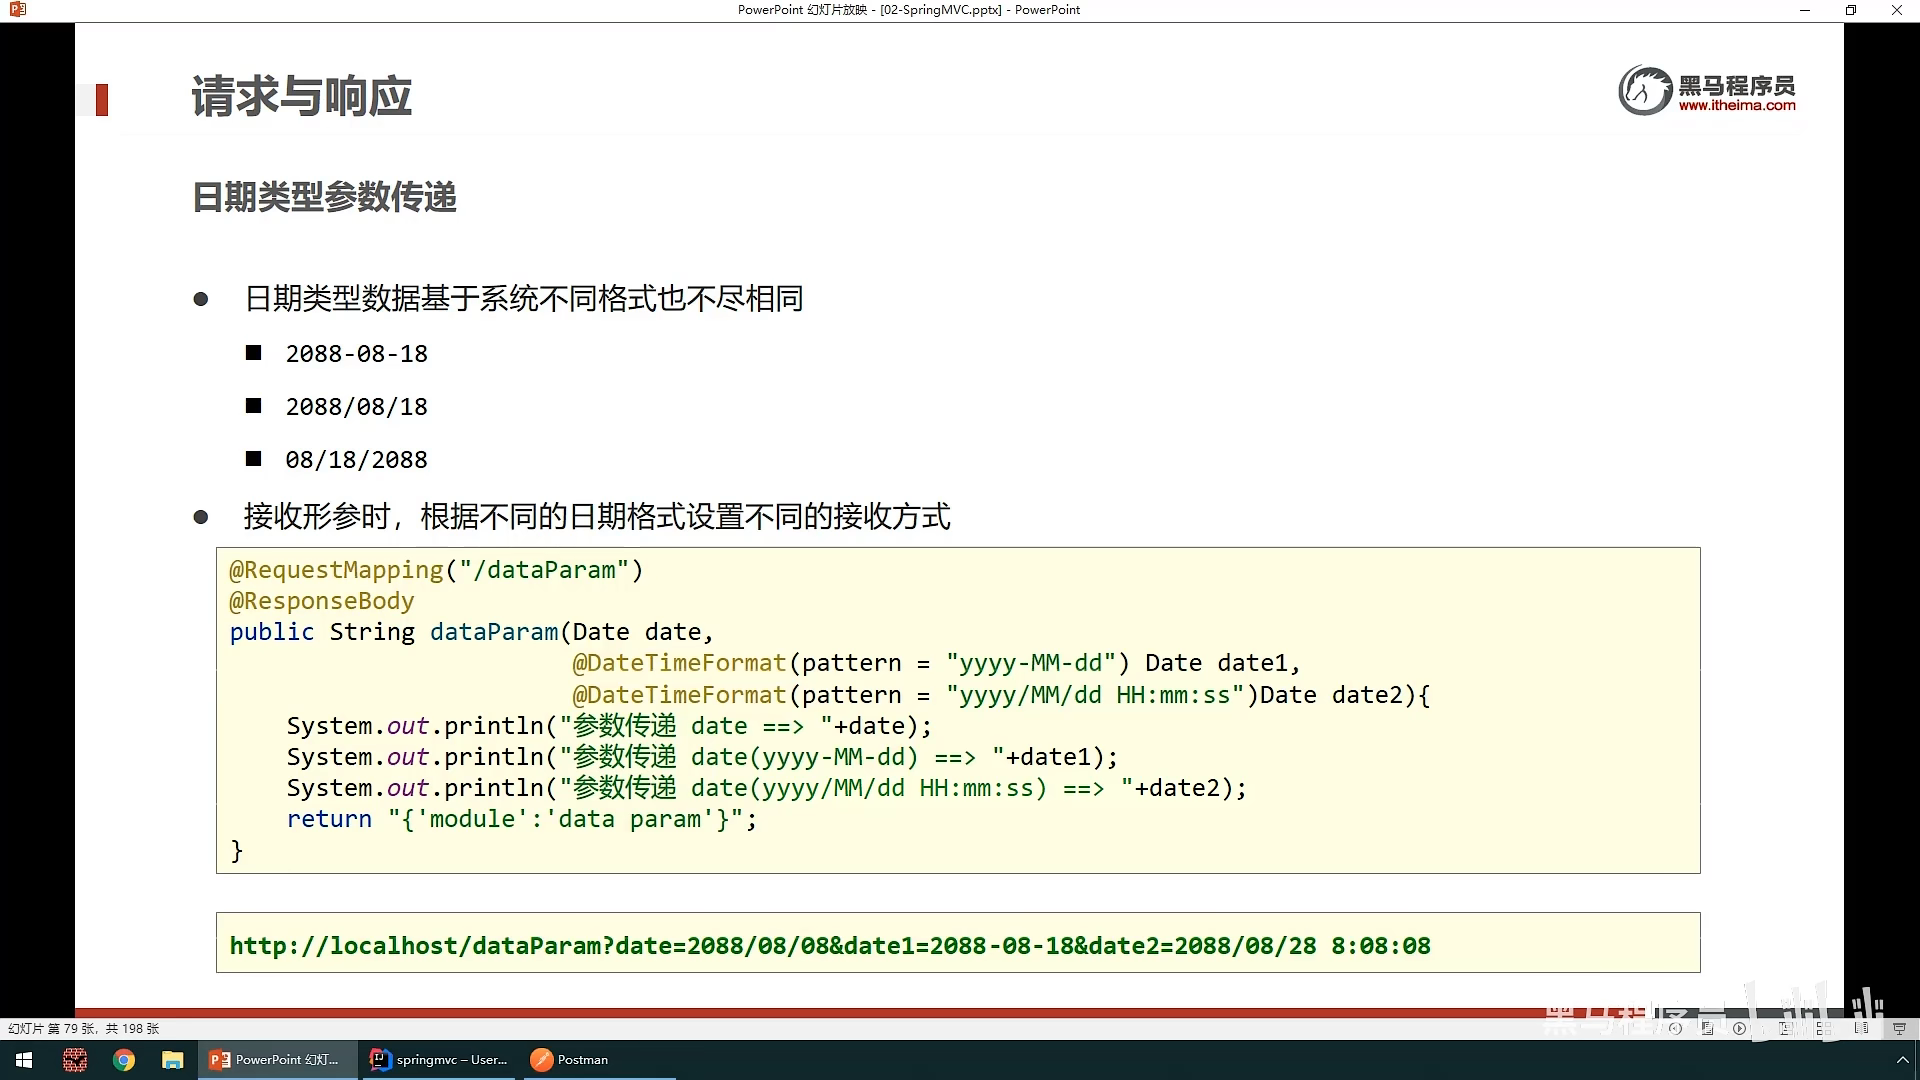The height and width of the screenshot is (1080, 1920).
Task: Click the PowerPoint icon in title bar
Action: pyautogui.click(x=17, y=10)
